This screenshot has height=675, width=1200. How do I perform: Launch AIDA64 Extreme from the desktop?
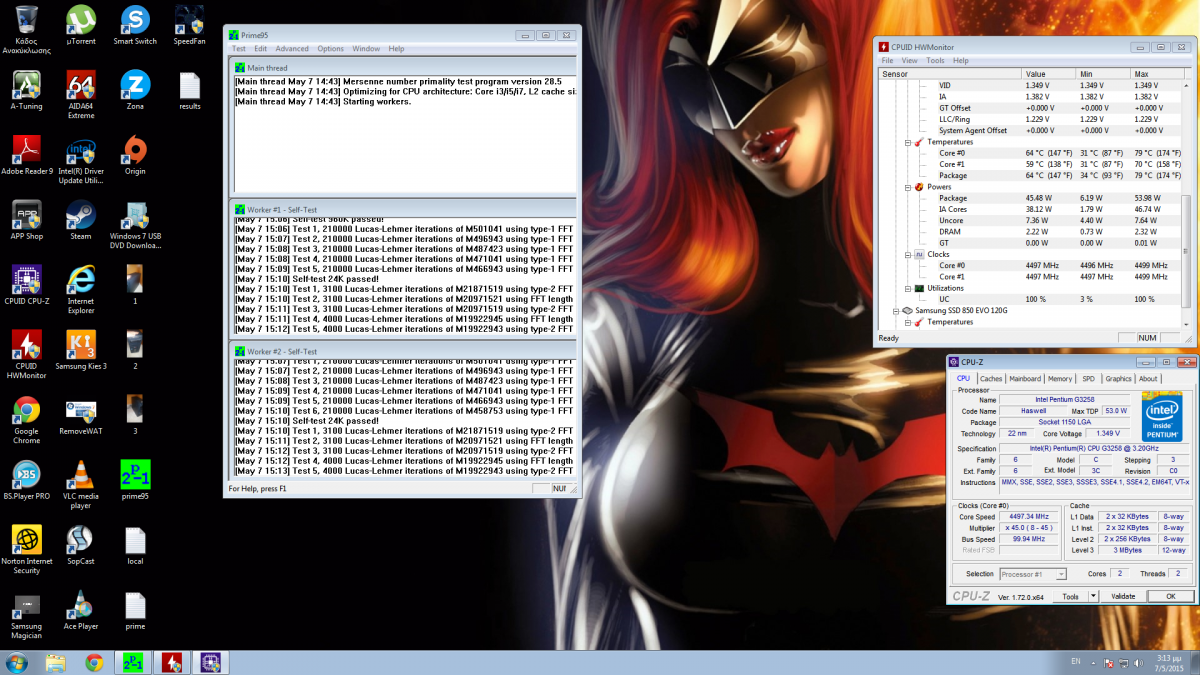80,95
